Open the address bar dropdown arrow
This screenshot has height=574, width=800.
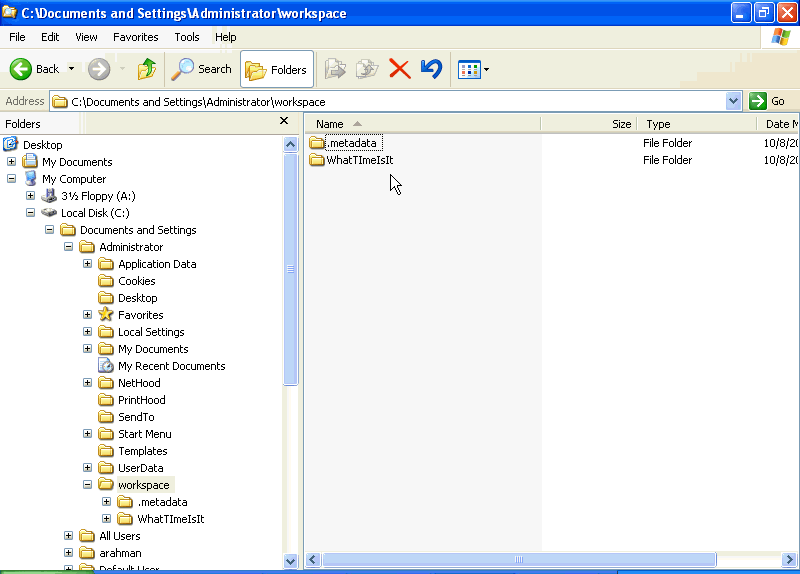733,101
